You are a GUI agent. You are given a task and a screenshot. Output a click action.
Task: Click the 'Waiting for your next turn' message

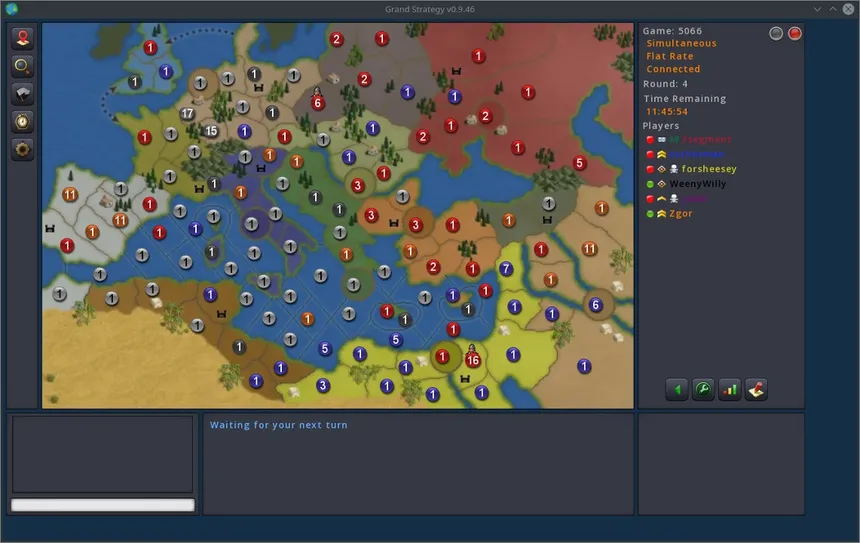point(279,425)
